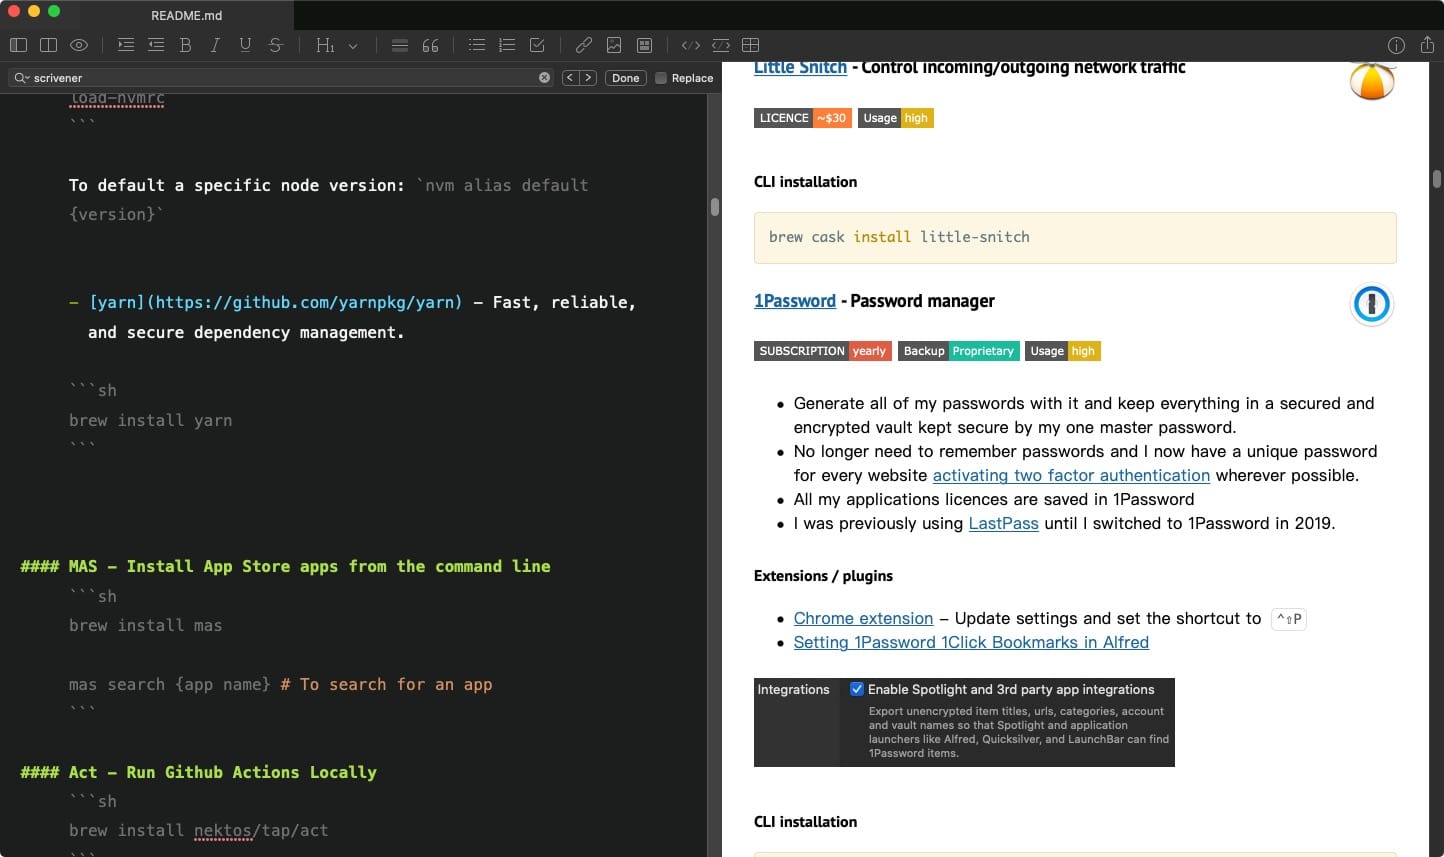Click the Done button in find bar
The width and height of the screenshot is (1444, 857).
[x=626, y=78]
